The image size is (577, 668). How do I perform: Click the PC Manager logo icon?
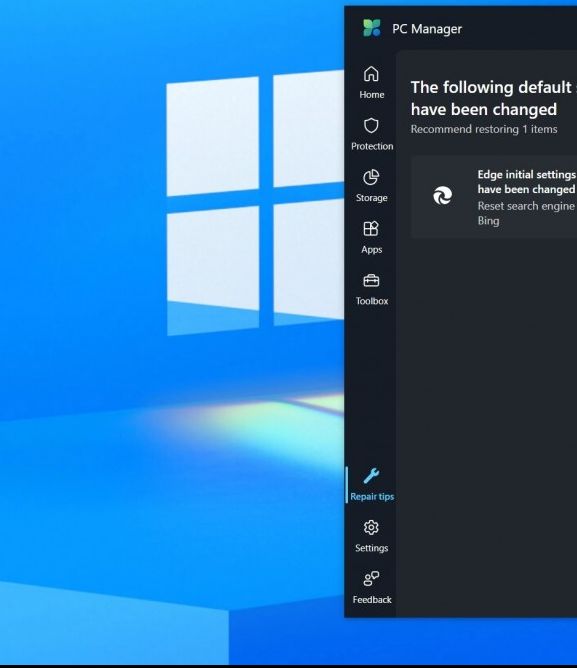(372, 29)
